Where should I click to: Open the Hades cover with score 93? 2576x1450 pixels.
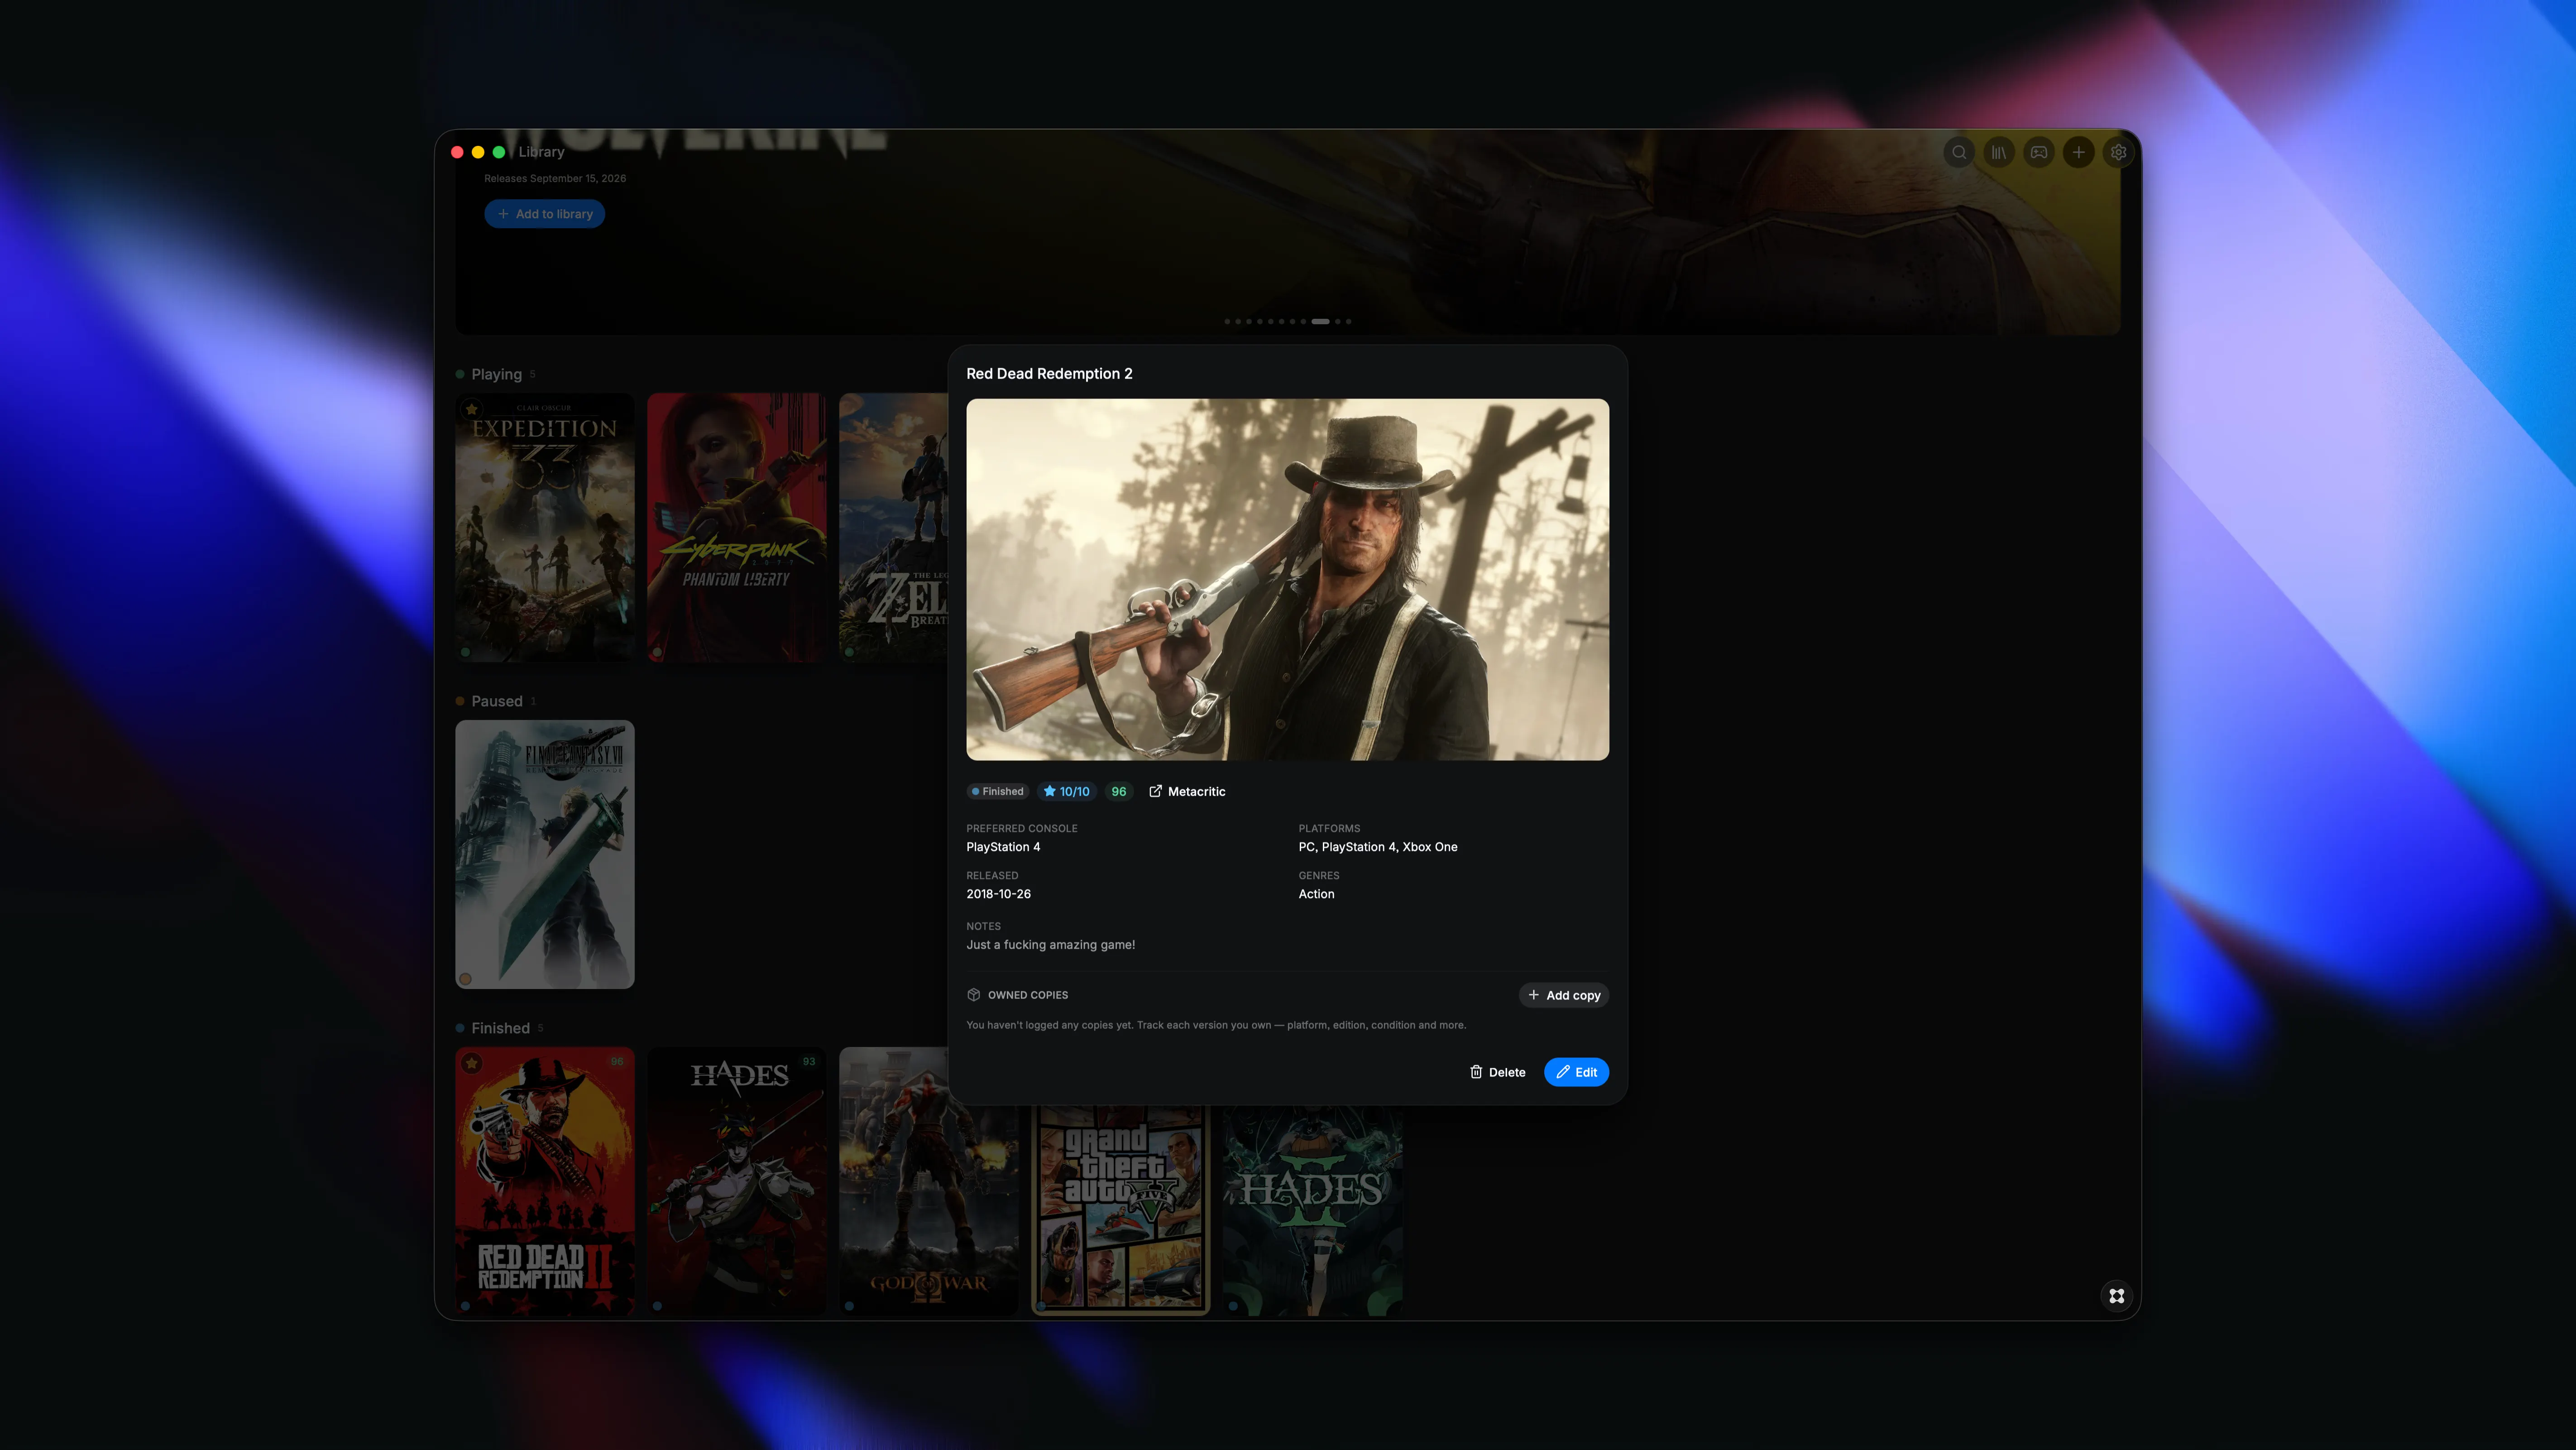[737, 1181]
